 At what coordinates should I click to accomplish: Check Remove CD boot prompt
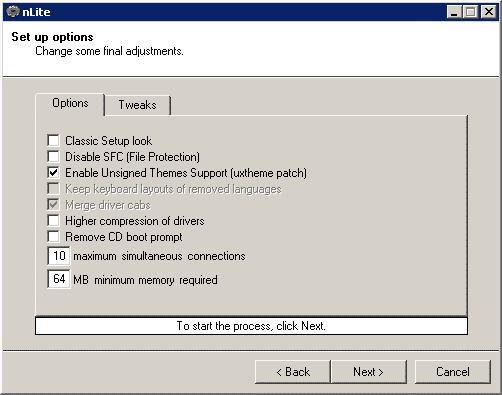point(53,237)
